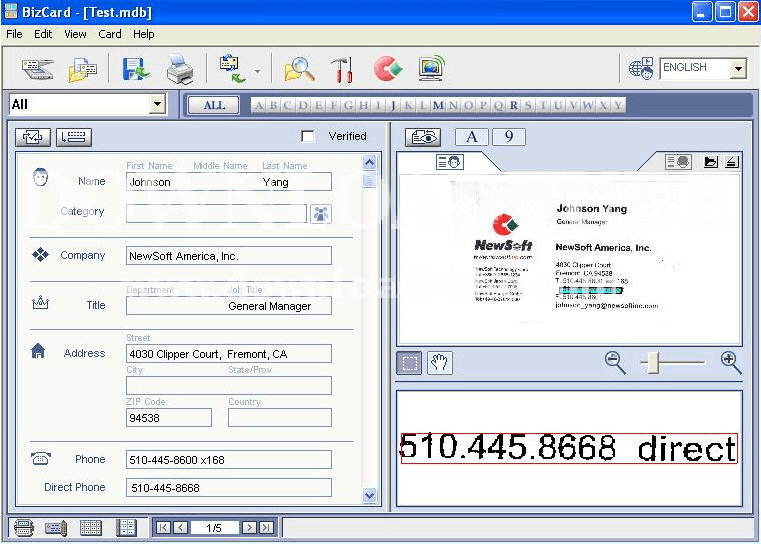
Task: Select the front side card tab
Action: click(449, 162)
